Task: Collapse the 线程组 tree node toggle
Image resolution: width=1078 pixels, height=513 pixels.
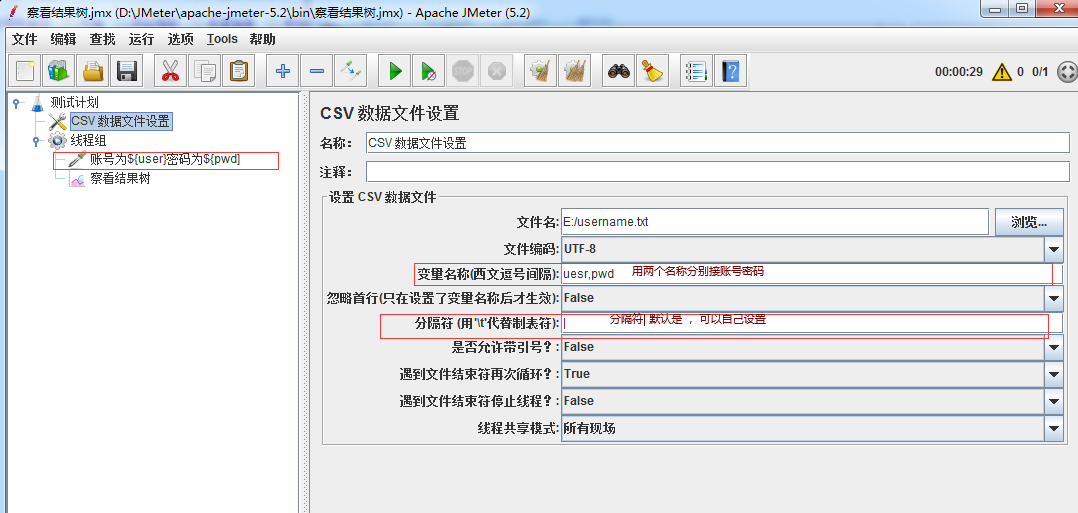Action: click(36, 141)
